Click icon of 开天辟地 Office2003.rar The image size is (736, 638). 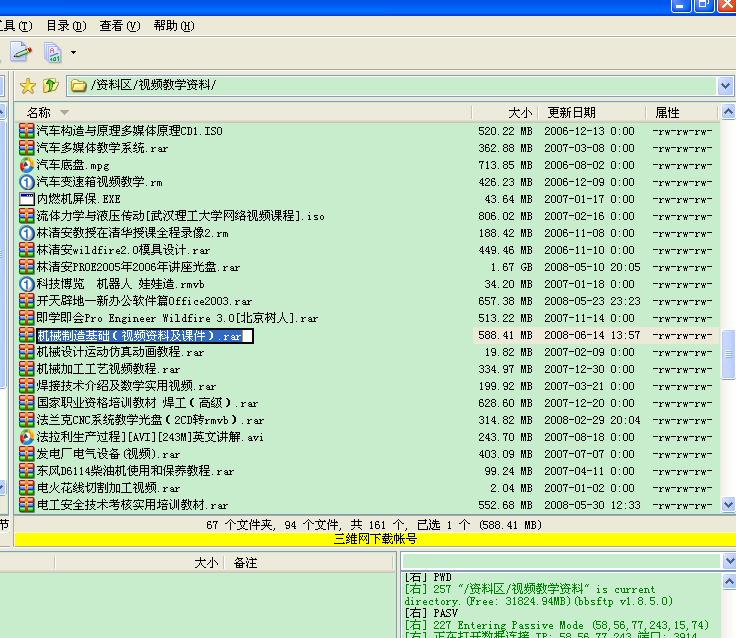(27, 301)
